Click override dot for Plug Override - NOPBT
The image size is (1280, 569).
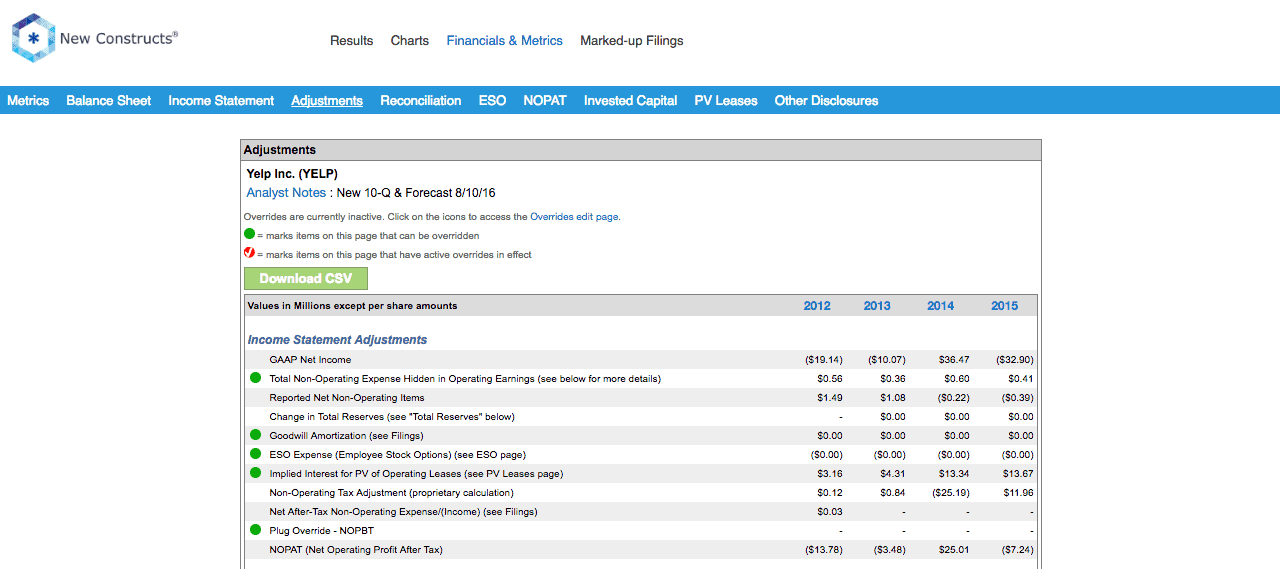click(255, 530)
